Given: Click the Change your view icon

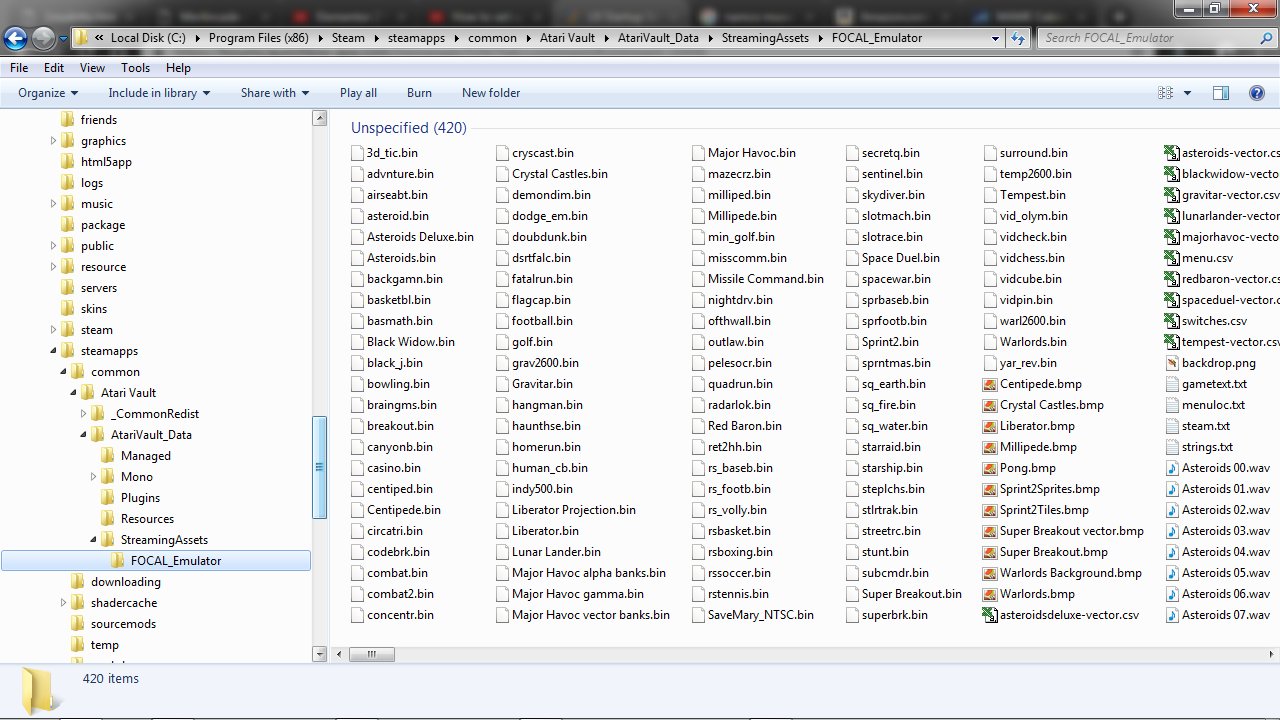Looking at the screenshot, I should coord(1165,93).
